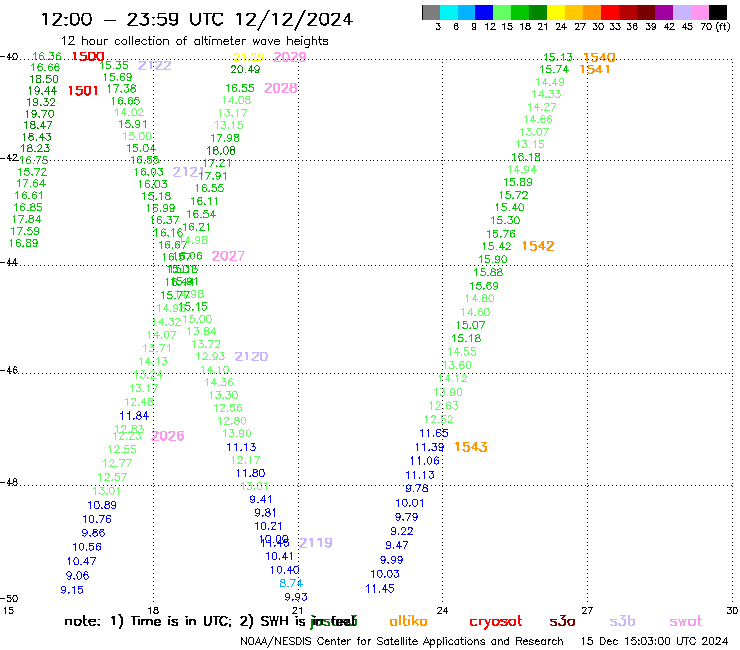
Task: Click lavender pass time label 2119
Action: [316, 543]
